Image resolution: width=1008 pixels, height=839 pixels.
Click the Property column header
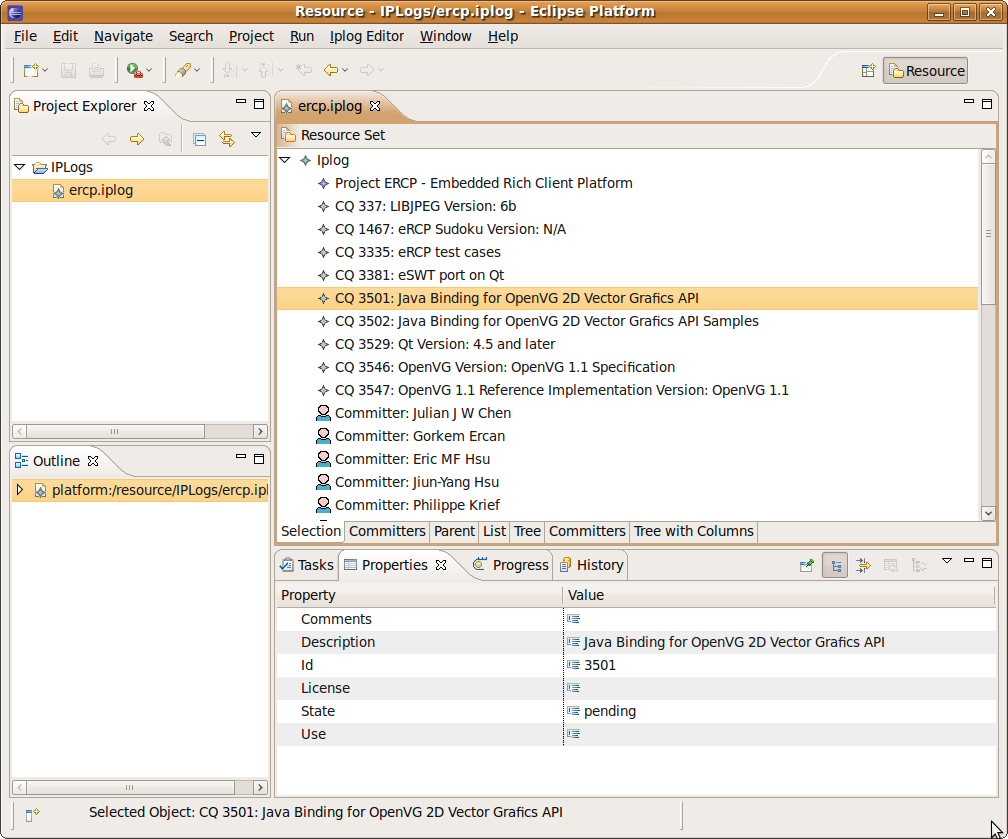point(420,595)
